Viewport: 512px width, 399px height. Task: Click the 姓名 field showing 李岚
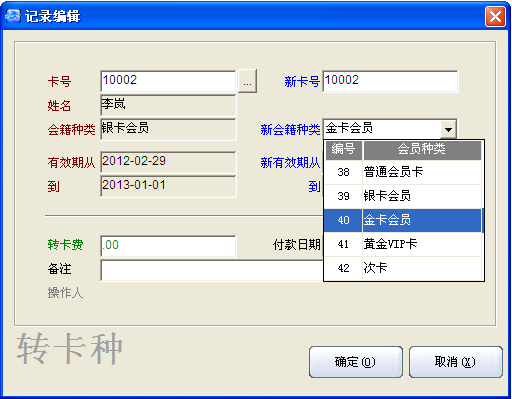click(x=168, y=105)
